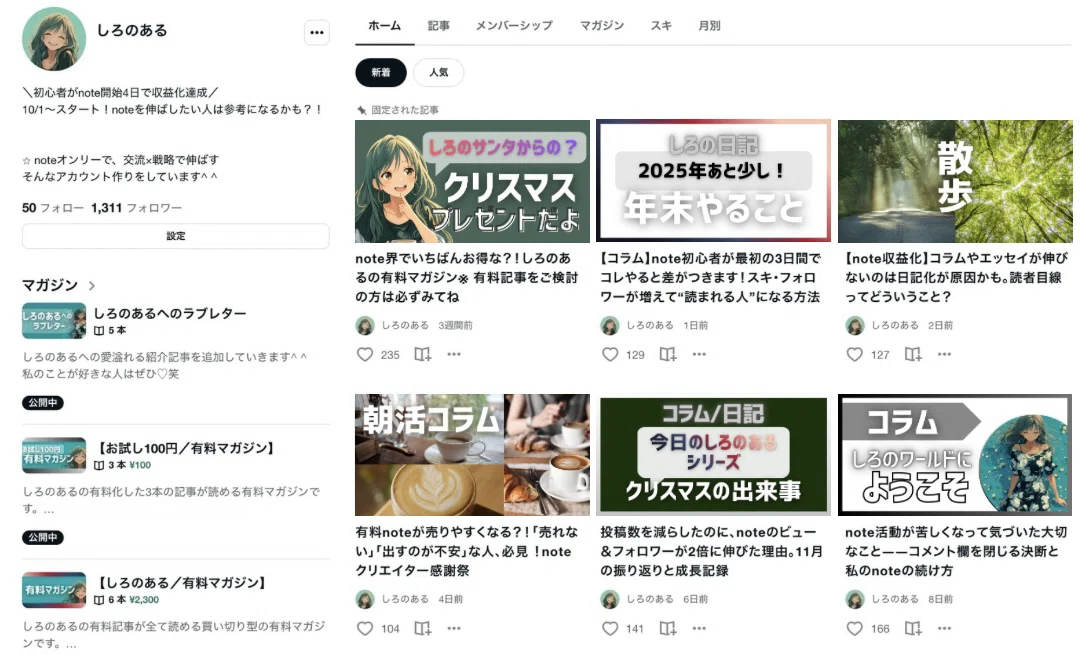Add the 129-like article to a magazine
This screenshot has height=655, width=1080.
[x=667, y=354]
